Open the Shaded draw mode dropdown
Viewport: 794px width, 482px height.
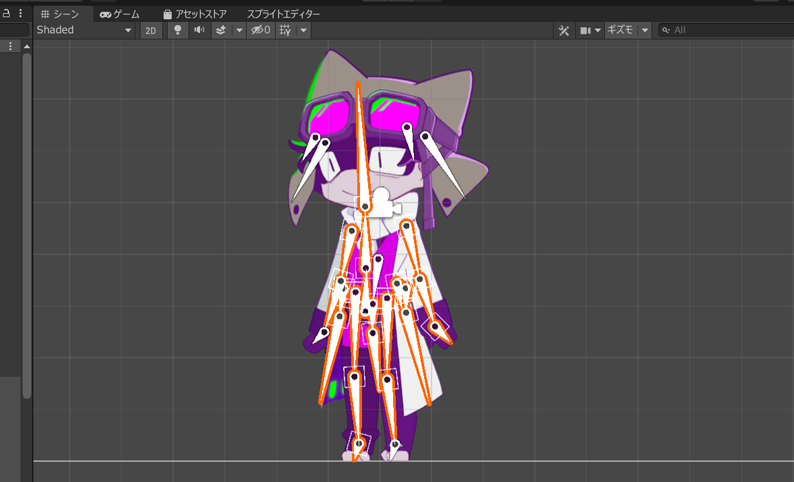tap(84, 30)
